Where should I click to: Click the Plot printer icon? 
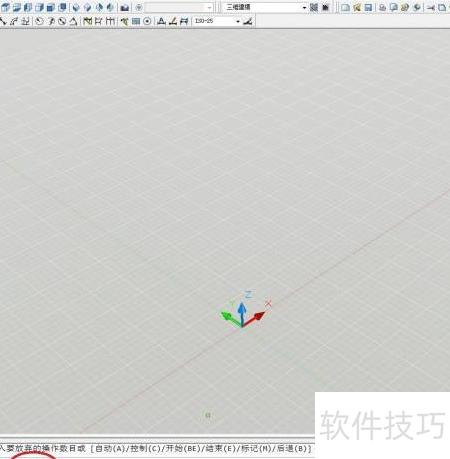click(383, 7)
